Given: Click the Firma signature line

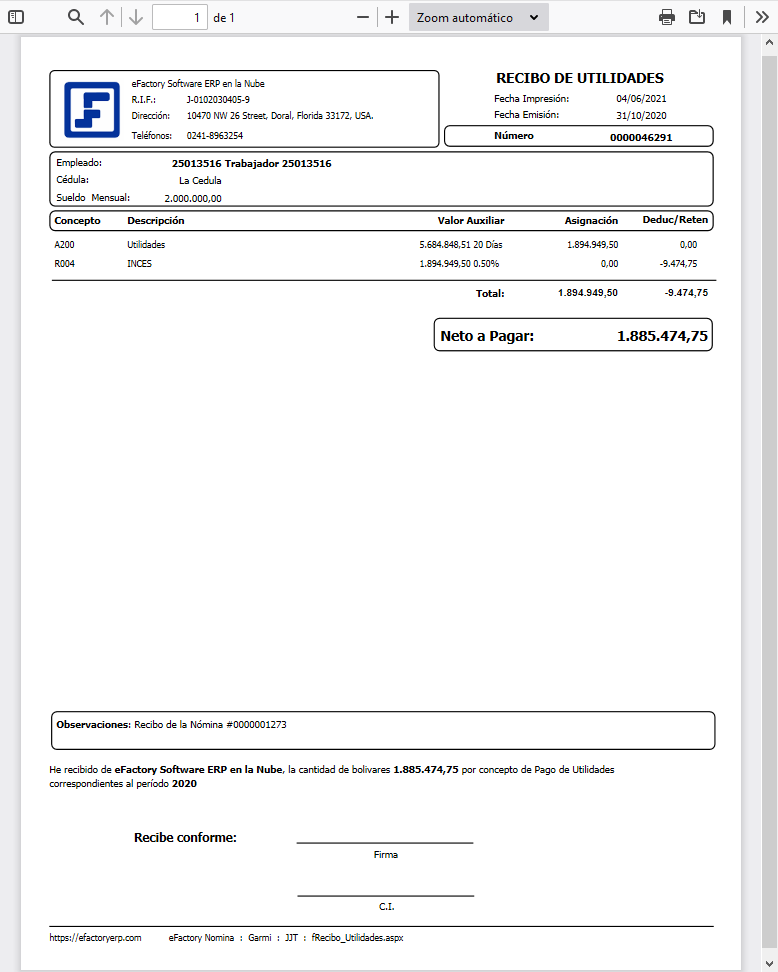Looking at the screenshot, I should [x=385, y=842].
